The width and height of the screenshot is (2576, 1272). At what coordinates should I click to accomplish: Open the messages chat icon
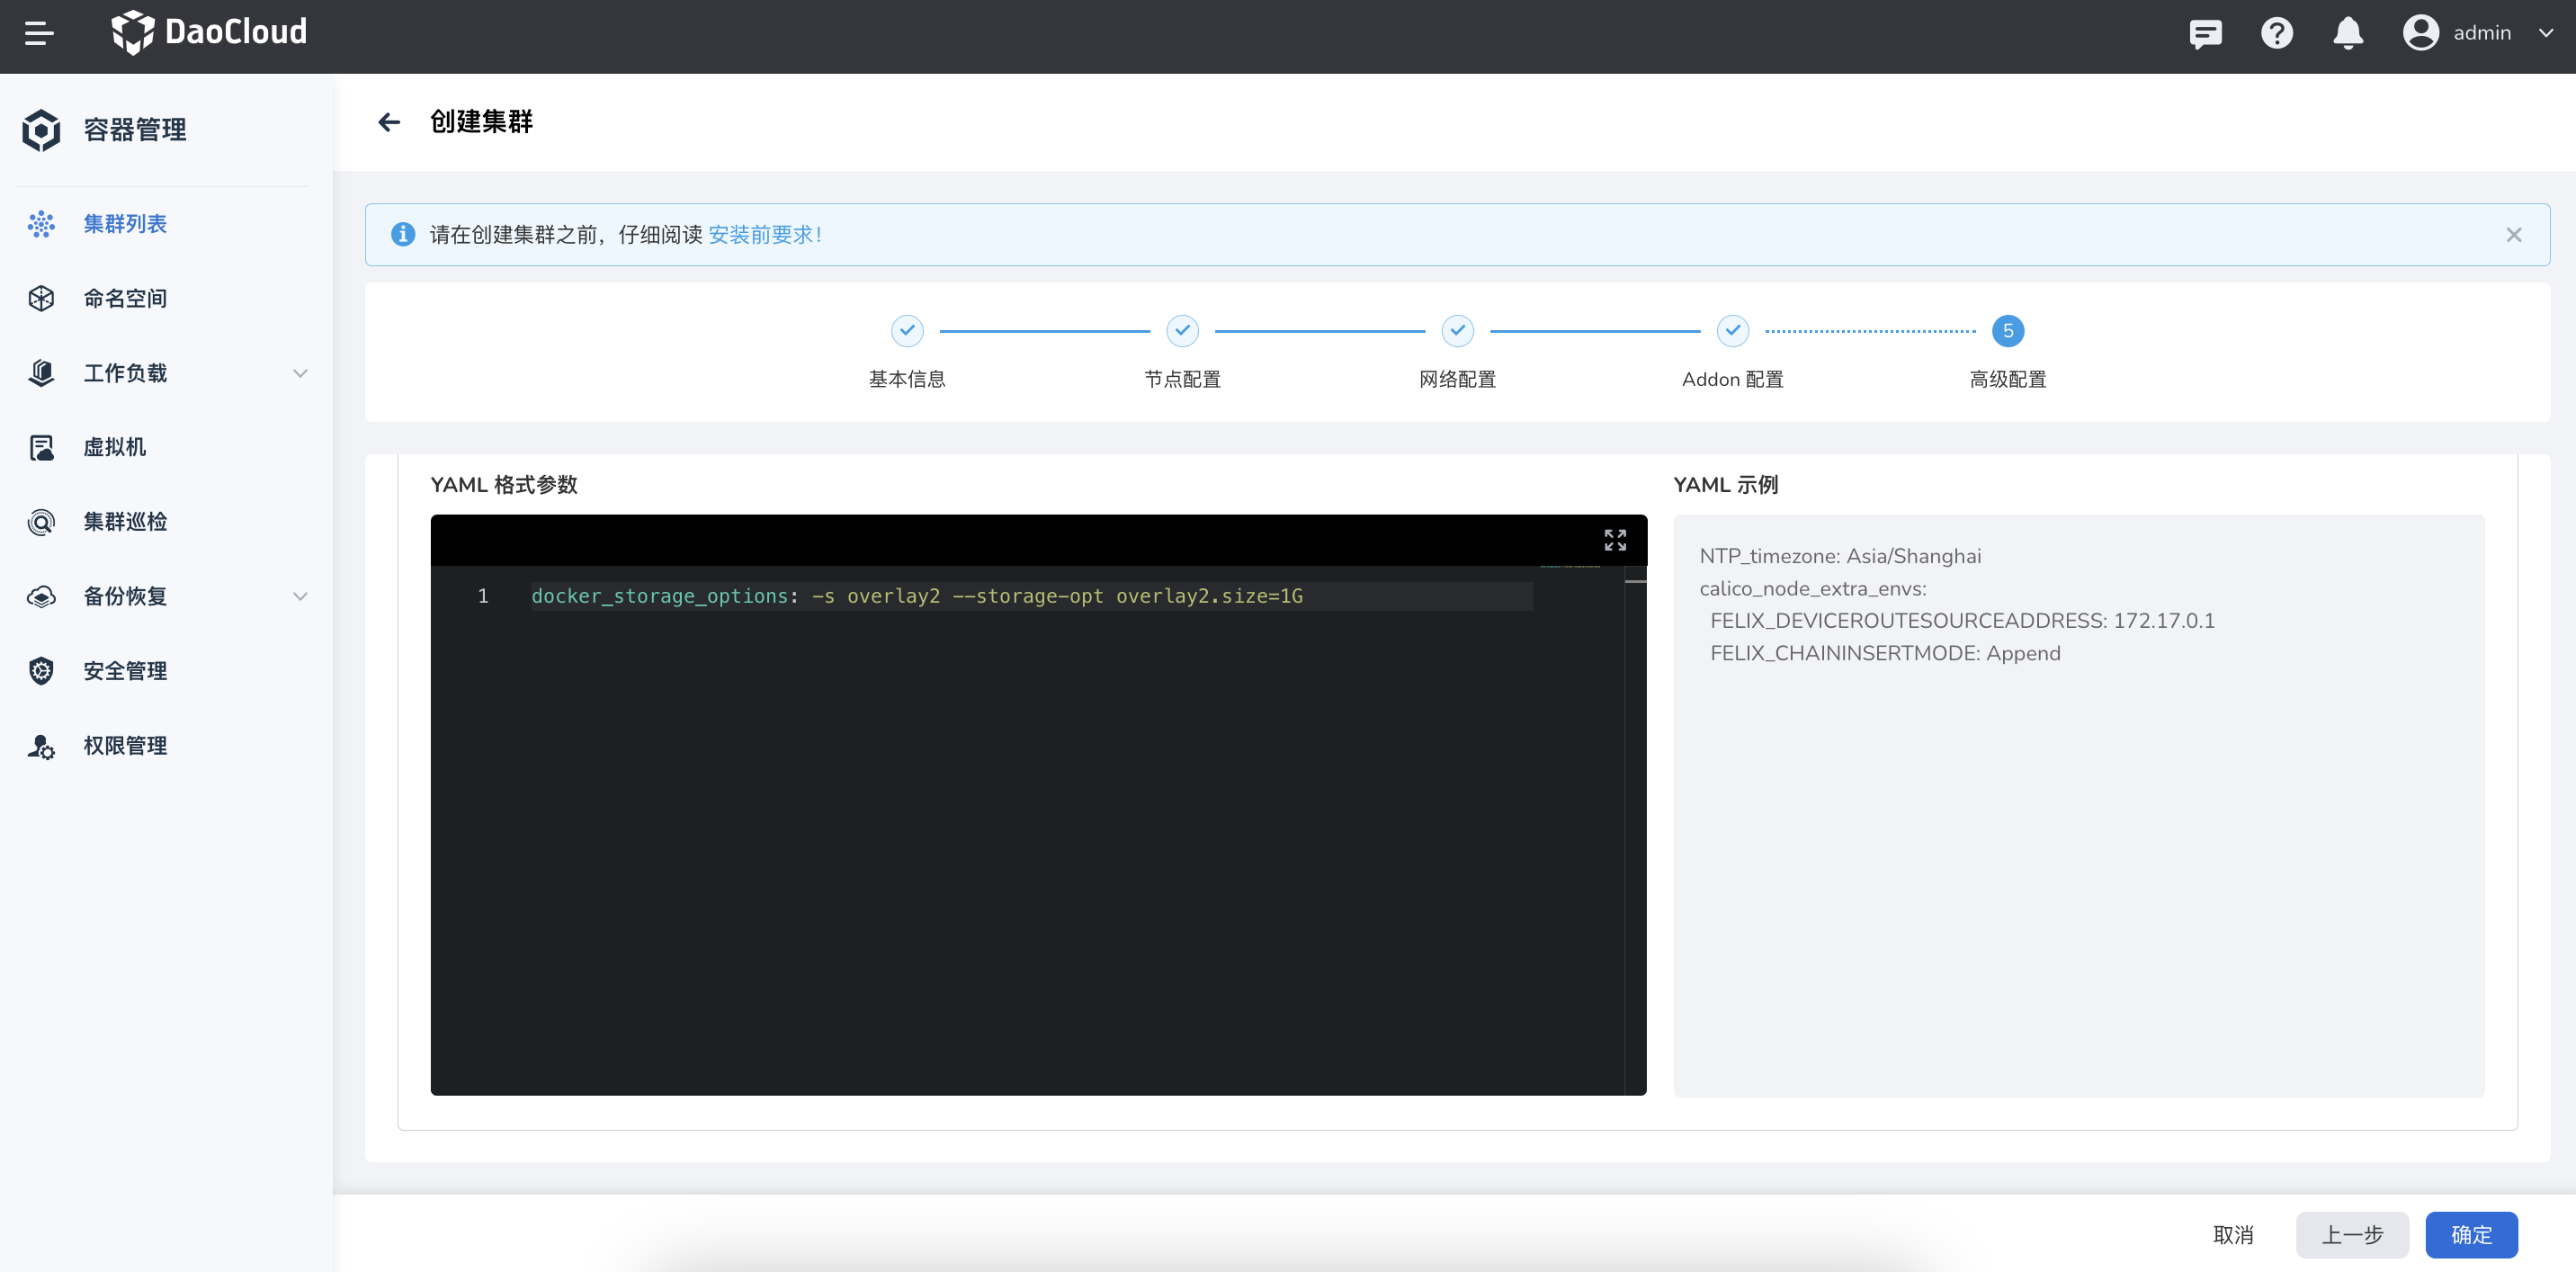point(2205,33)
